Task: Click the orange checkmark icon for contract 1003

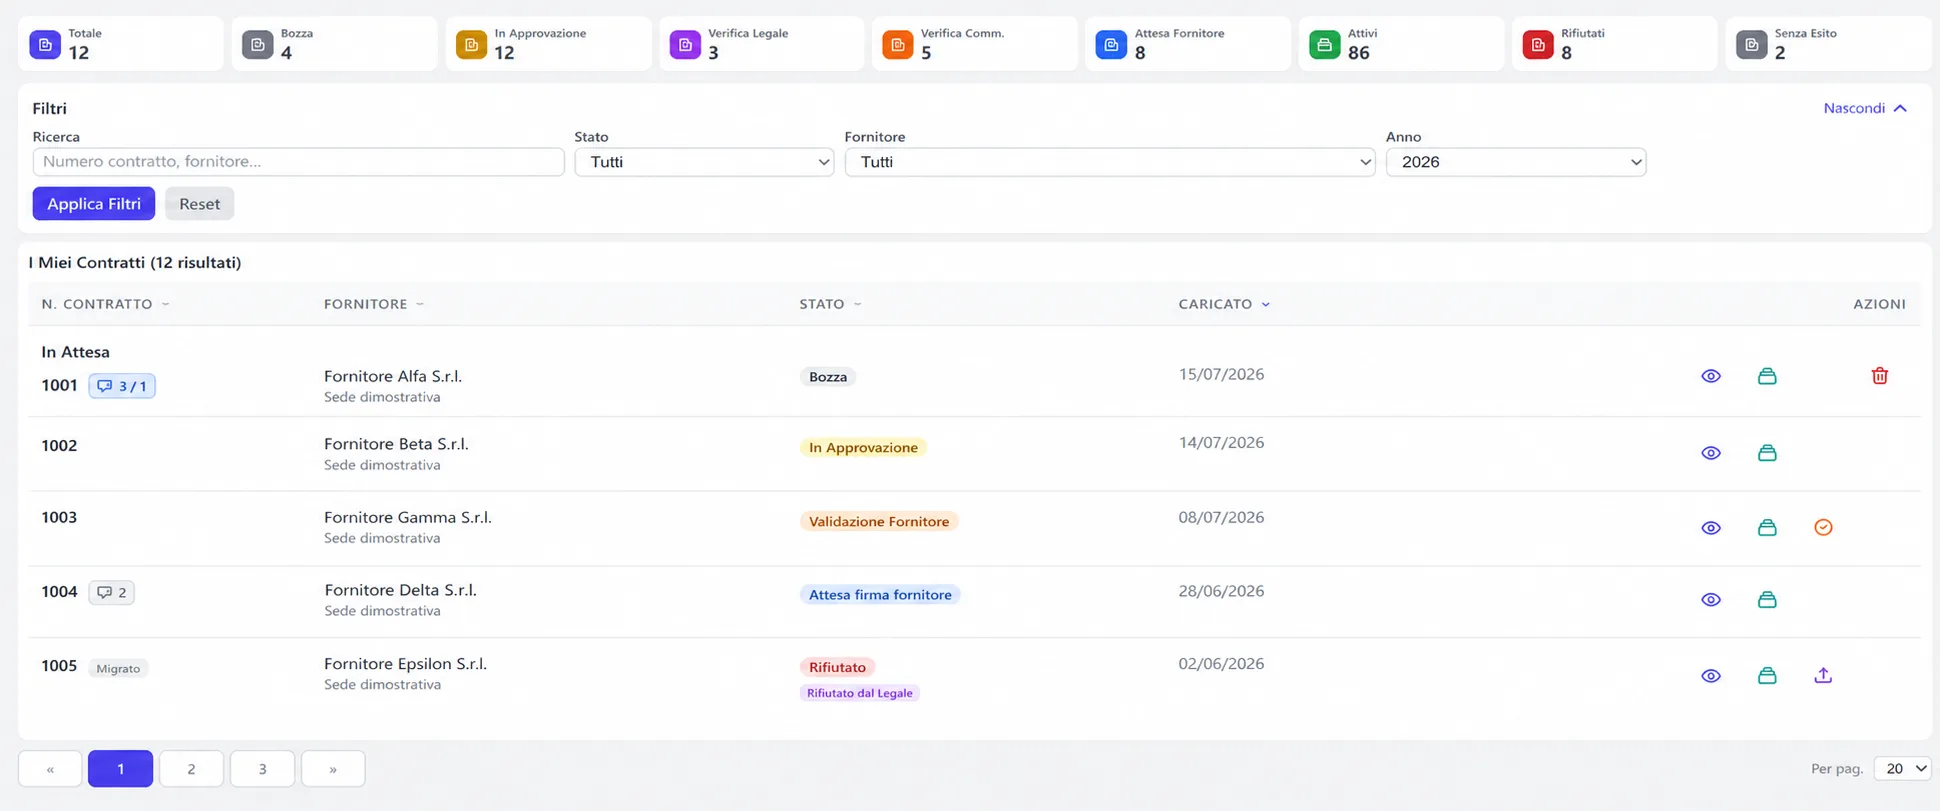Action: (1823, 527)
